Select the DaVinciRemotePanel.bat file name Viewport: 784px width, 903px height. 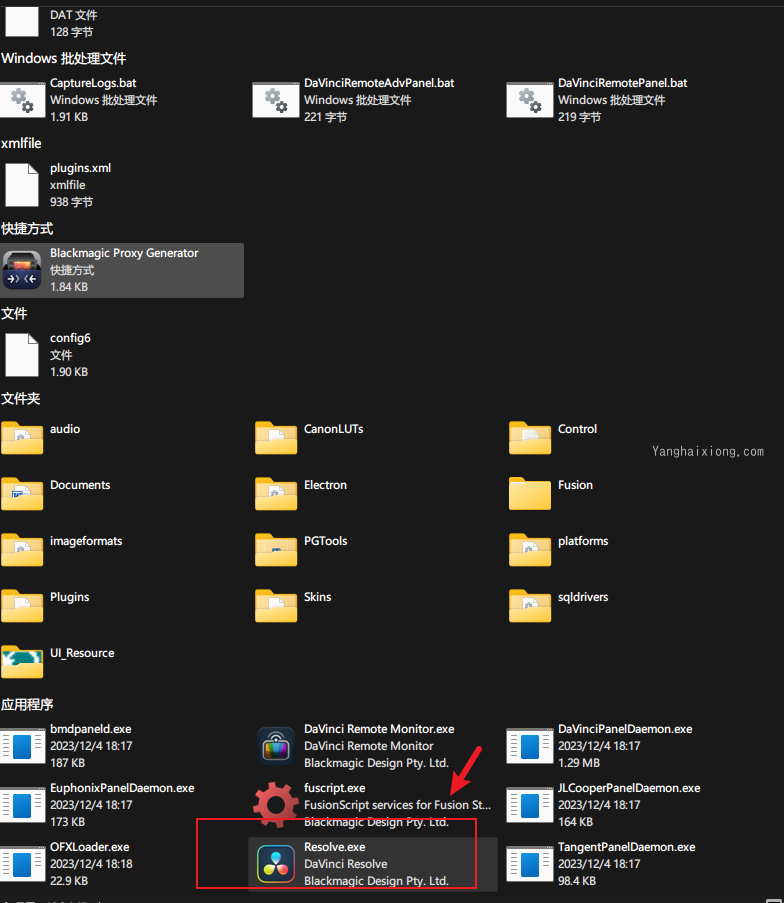coord(623,83)
